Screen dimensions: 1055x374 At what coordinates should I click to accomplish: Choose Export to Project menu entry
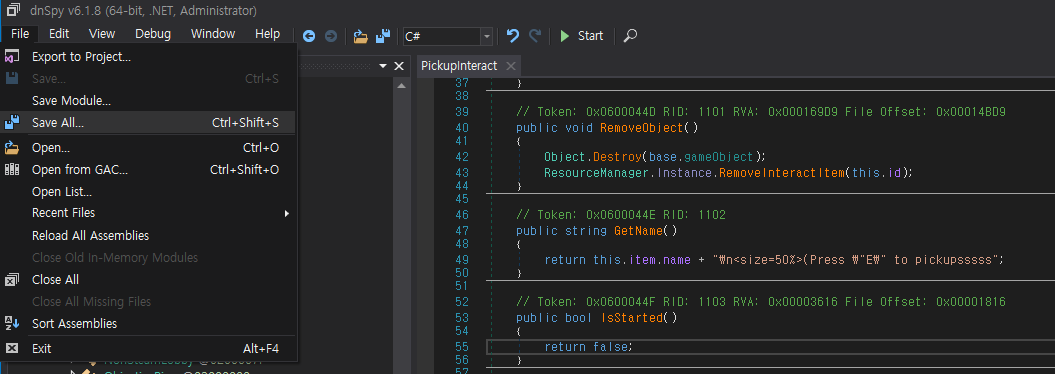[x=147, y=57]
